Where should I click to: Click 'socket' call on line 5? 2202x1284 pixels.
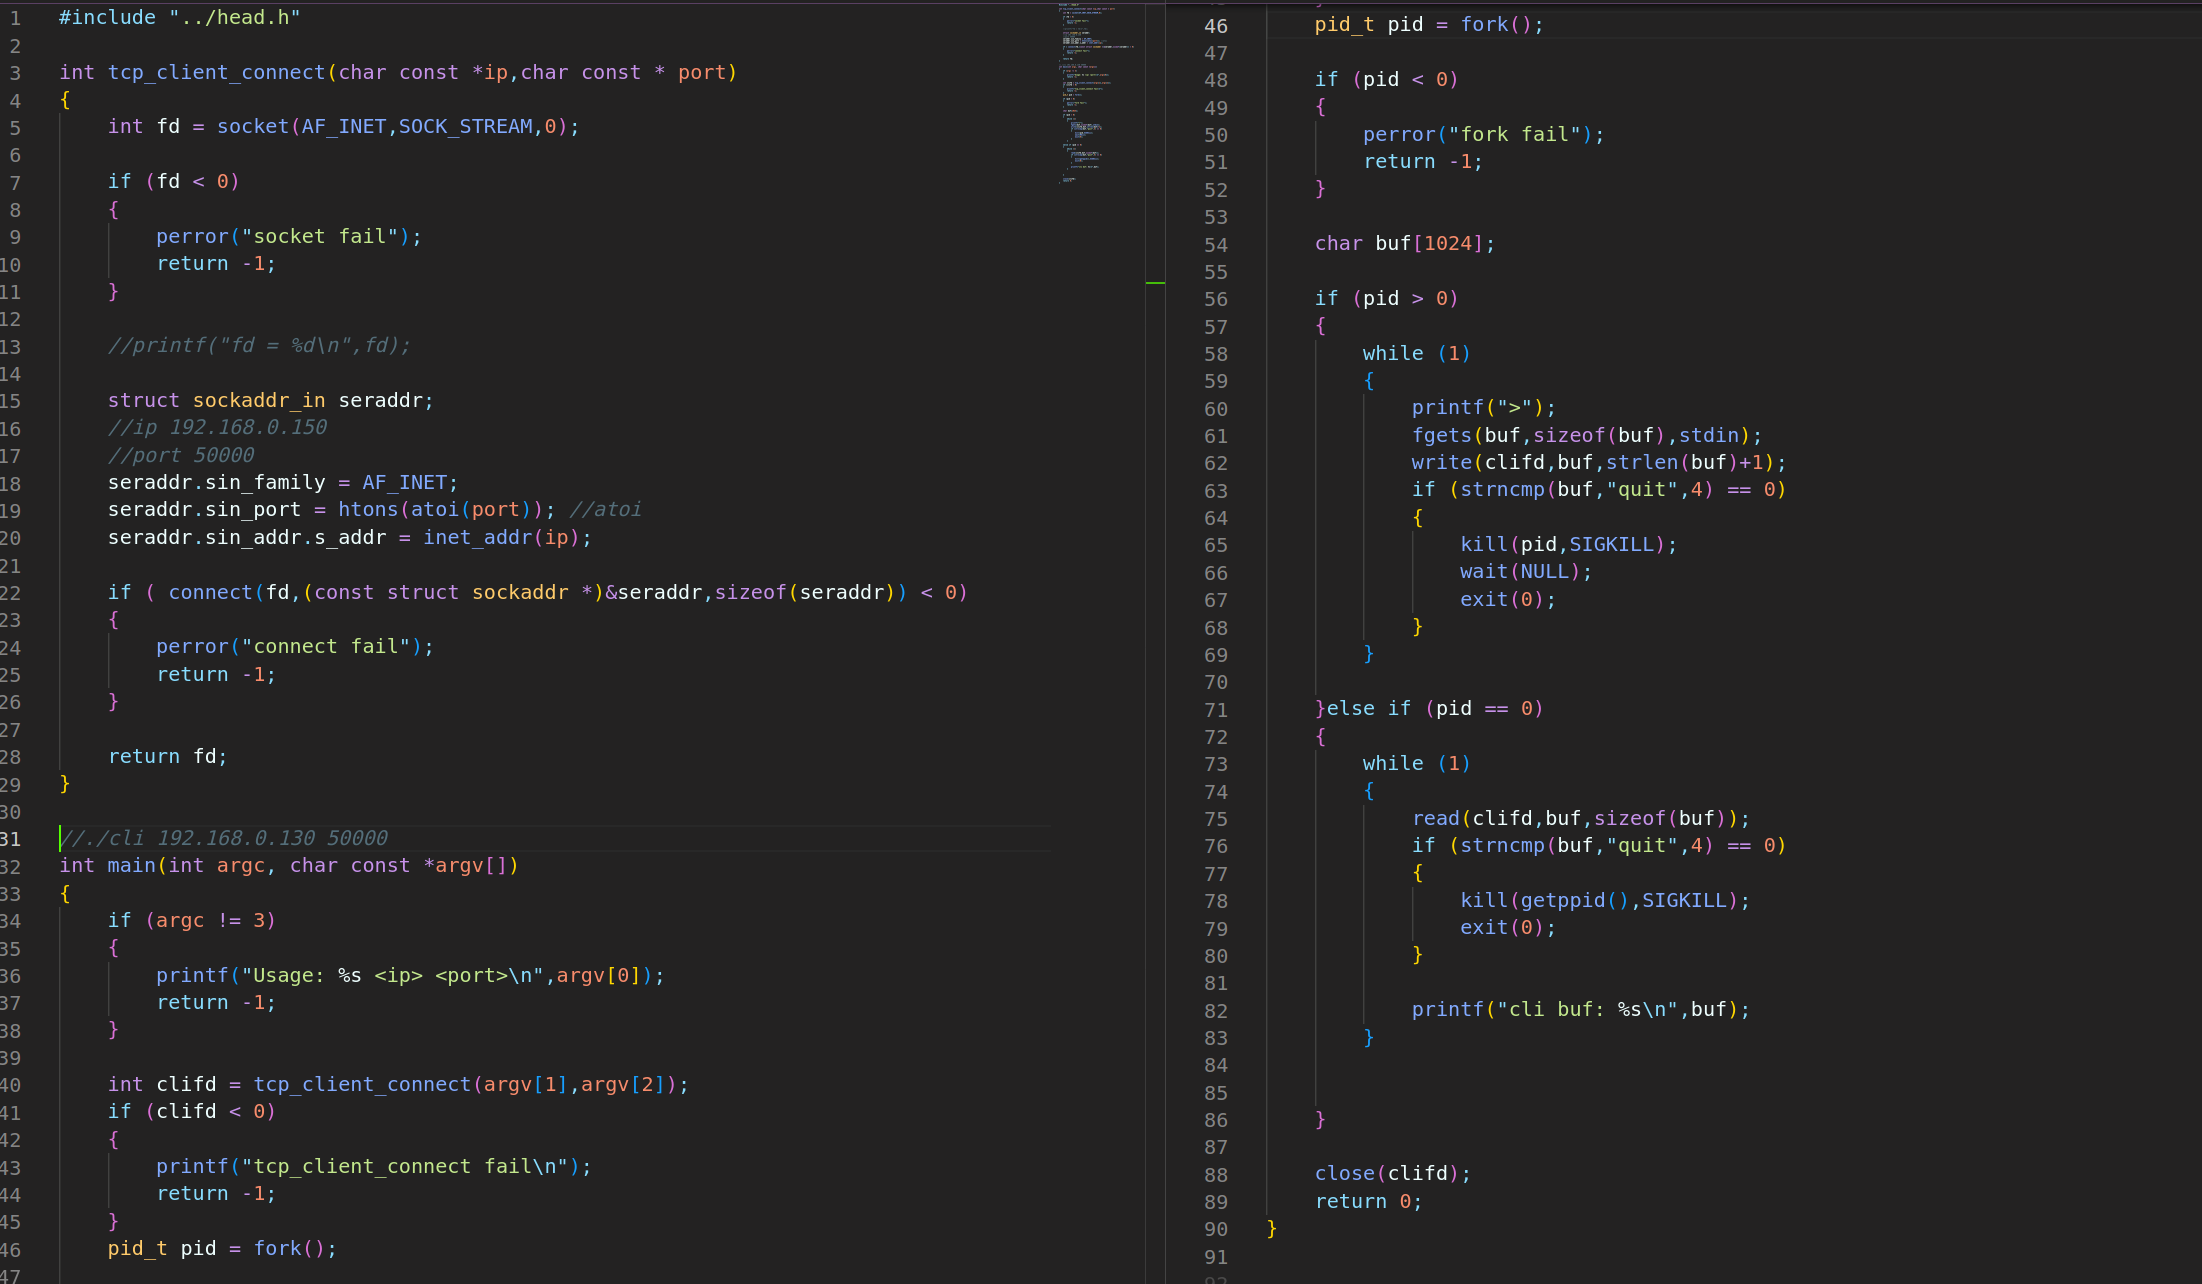[x=253, y=126]
